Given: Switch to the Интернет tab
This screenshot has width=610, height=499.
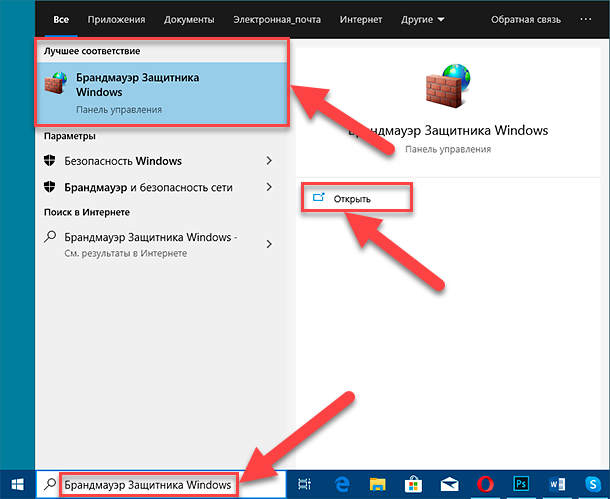Looking at the screenshot, I should [361, 19].
